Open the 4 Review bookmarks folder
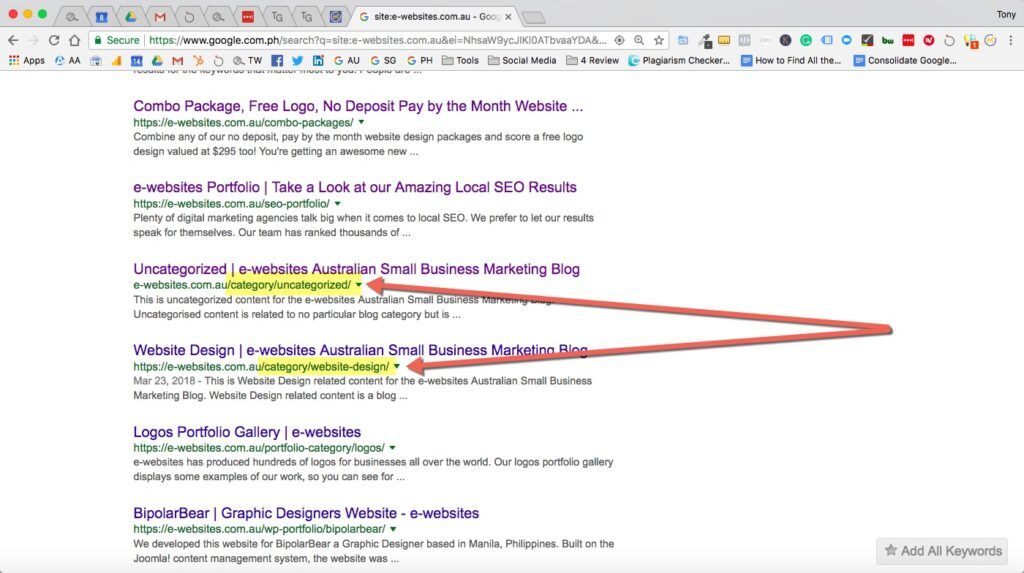The height and width of the screenshot is (573, 1024). click(x=592, y=60)
